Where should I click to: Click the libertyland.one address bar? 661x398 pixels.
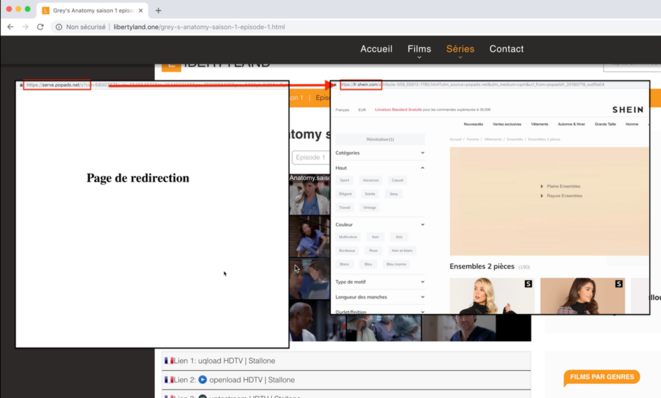click(199, 27)
